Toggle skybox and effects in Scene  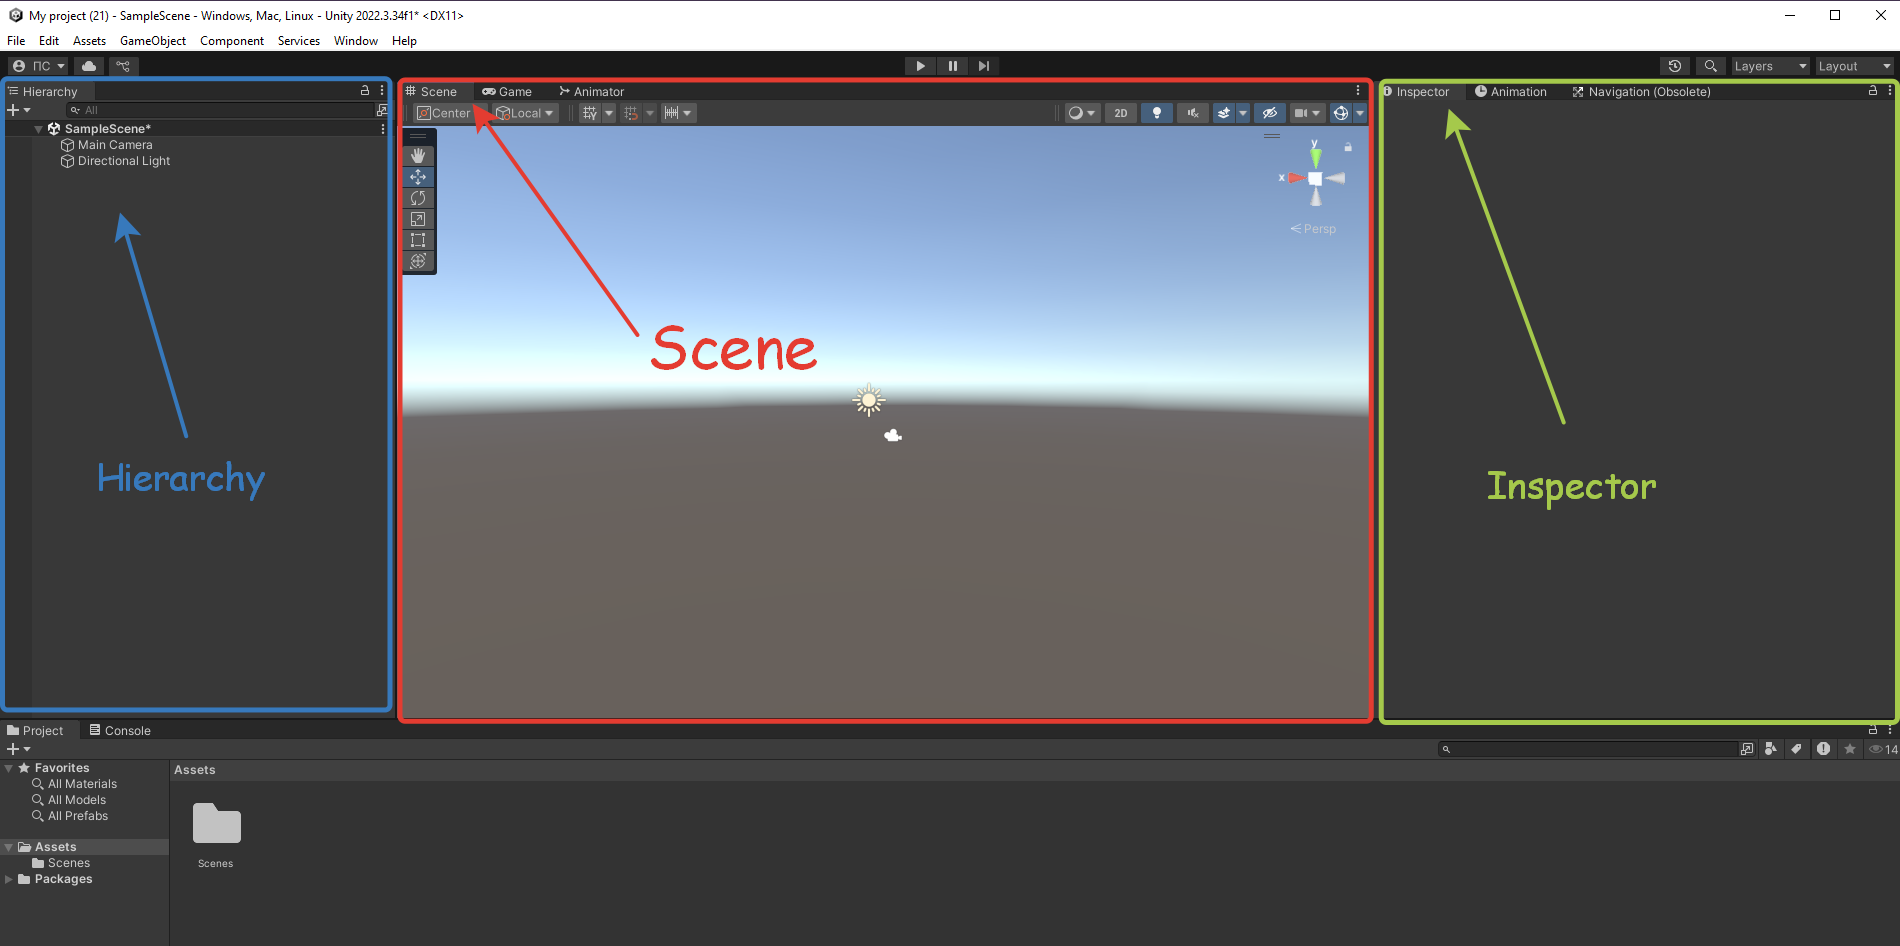[1224, 113]
